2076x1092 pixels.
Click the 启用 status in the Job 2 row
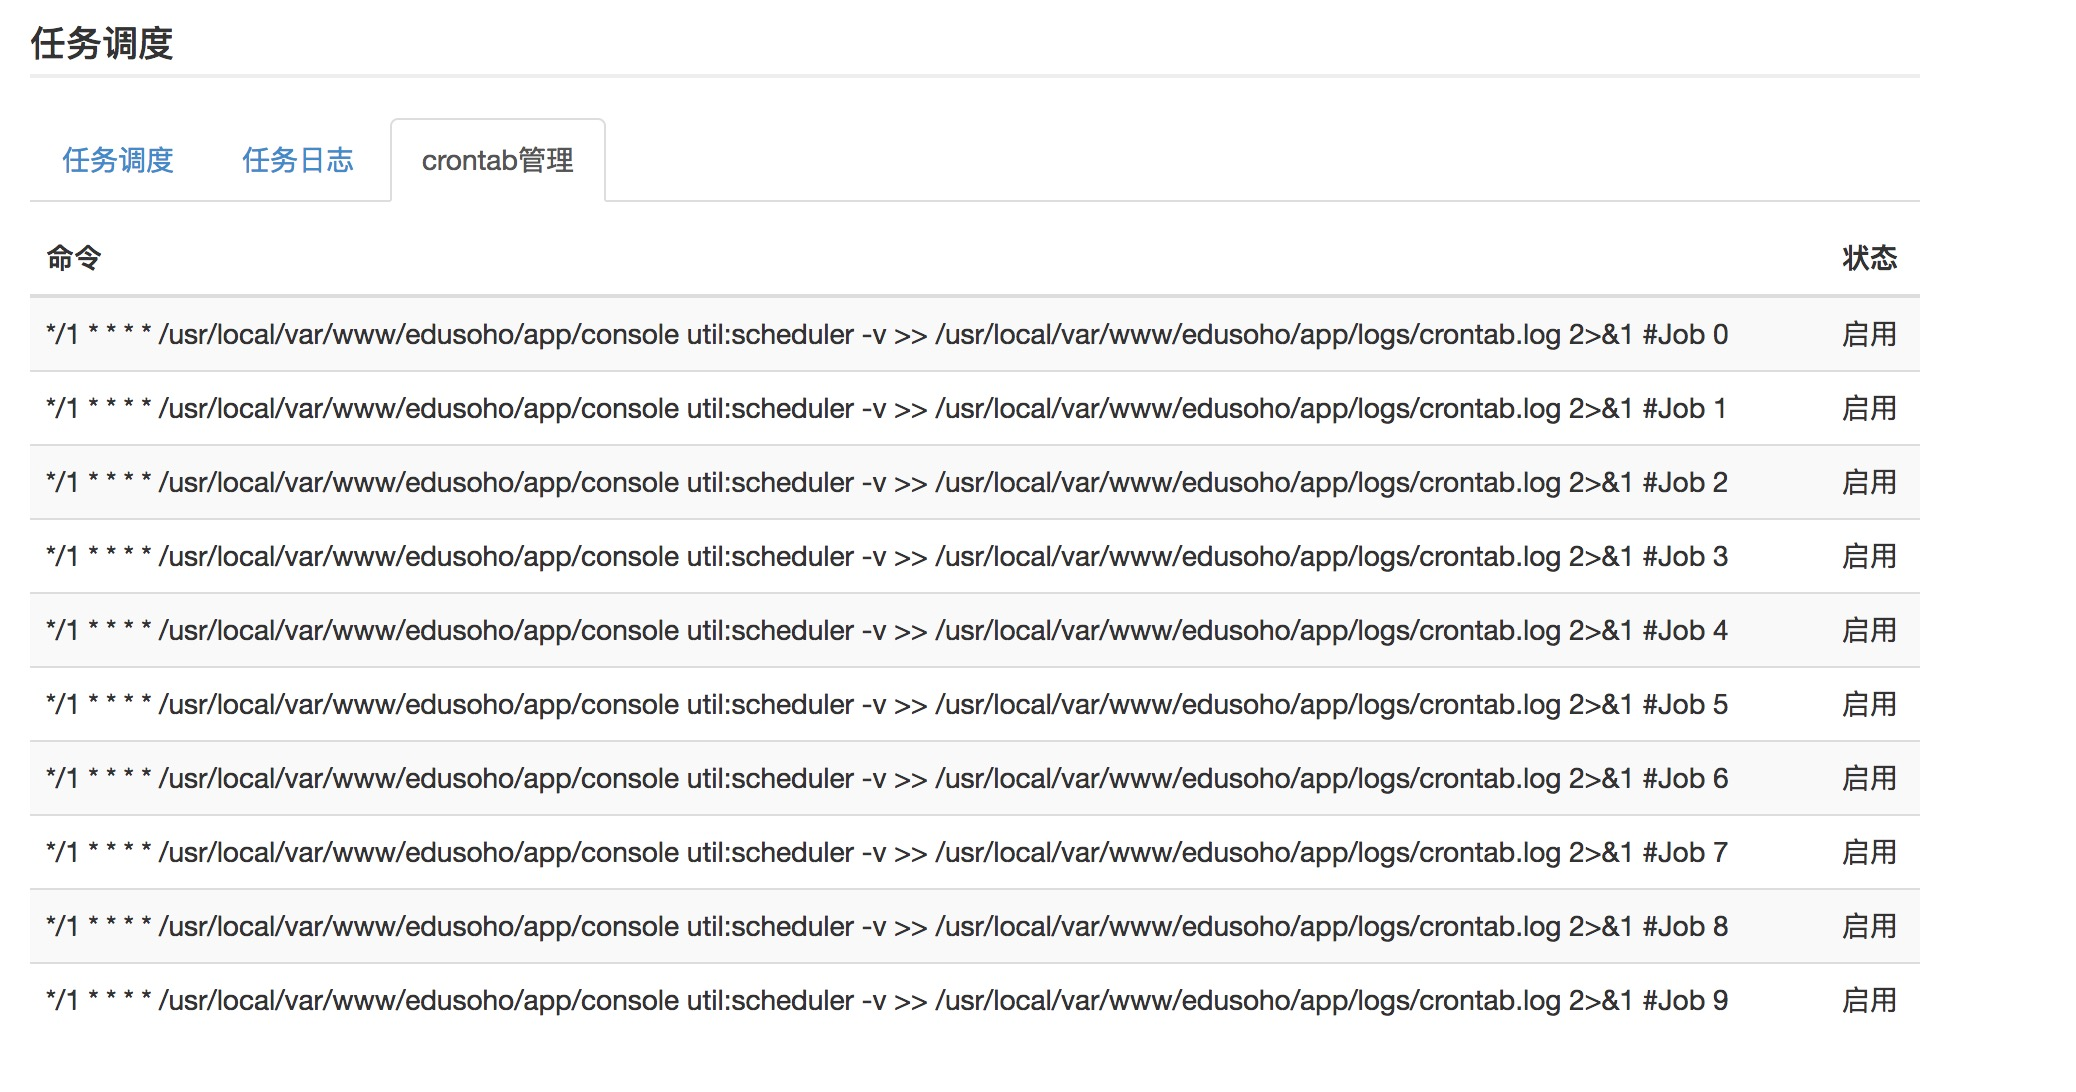[x=1869, y=482]
